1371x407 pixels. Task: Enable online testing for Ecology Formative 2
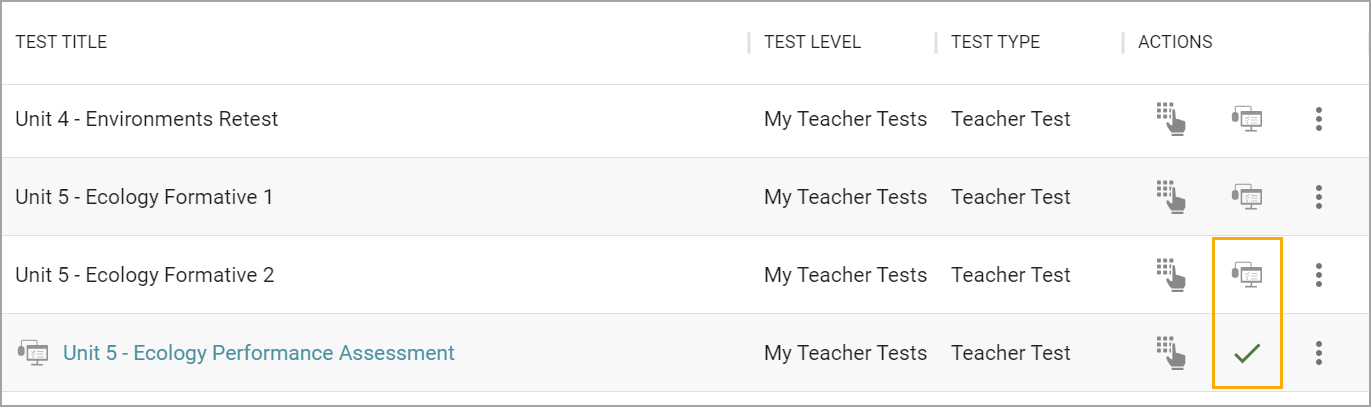coord(1246,275)
